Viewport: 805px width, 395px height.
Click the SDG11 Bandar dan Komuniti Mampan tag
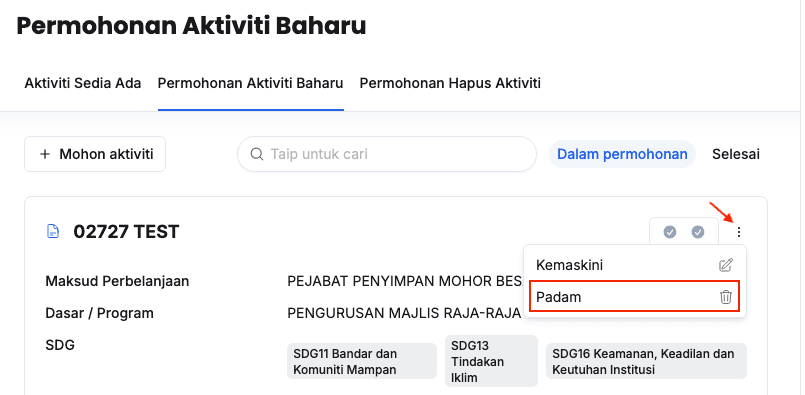click(x=362, y=361)
